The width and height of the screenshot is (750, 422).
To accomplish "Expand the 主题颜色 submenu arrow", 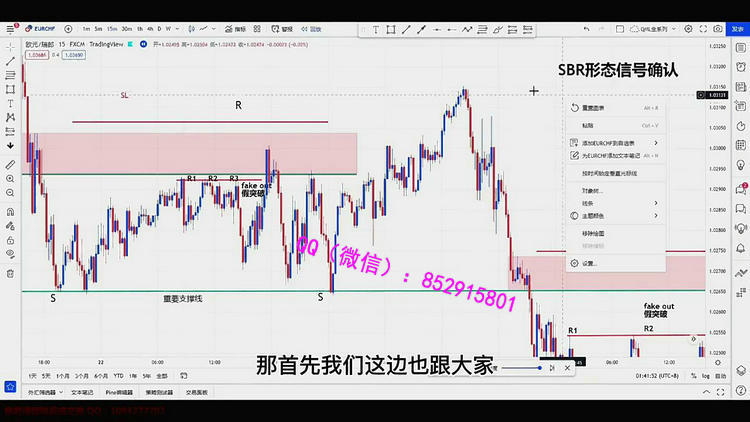I will (656, 215).
